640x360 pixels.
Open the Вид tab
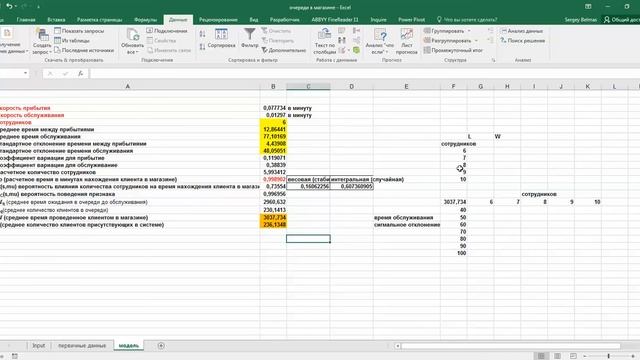pyautogui.click(x=254, y=20)
